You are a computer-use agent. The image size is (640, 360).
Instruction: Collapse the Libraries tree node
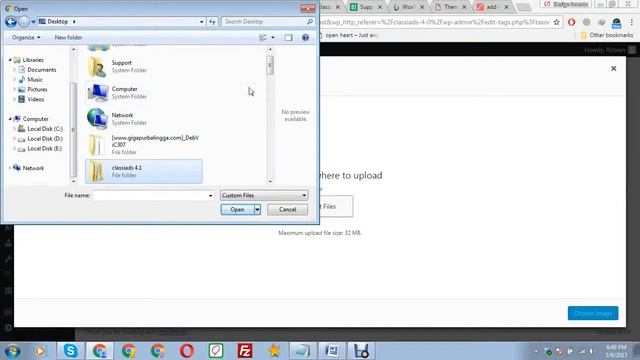(x=10, y=60)
